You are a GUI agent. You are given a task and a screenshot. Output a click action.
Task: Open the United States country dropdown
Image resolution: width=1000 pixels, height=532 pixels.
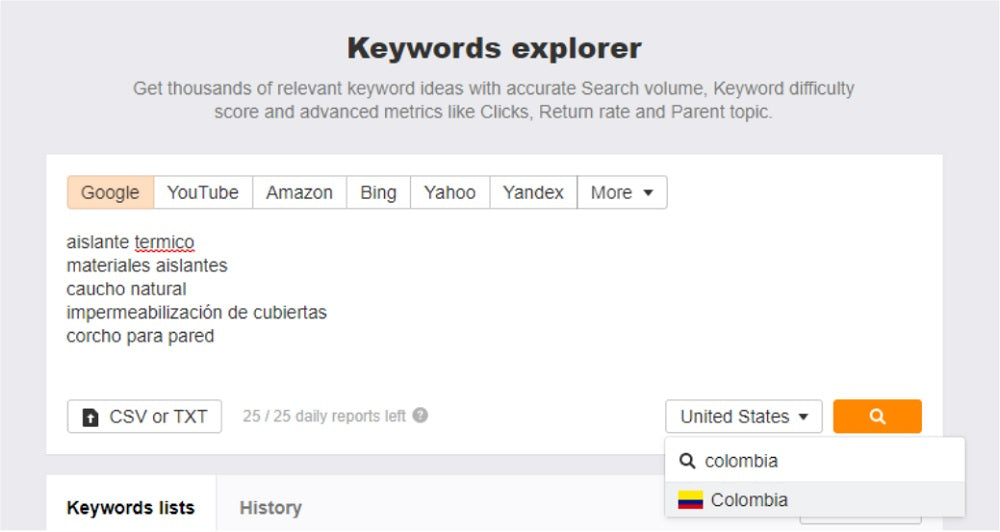point(744,417)
